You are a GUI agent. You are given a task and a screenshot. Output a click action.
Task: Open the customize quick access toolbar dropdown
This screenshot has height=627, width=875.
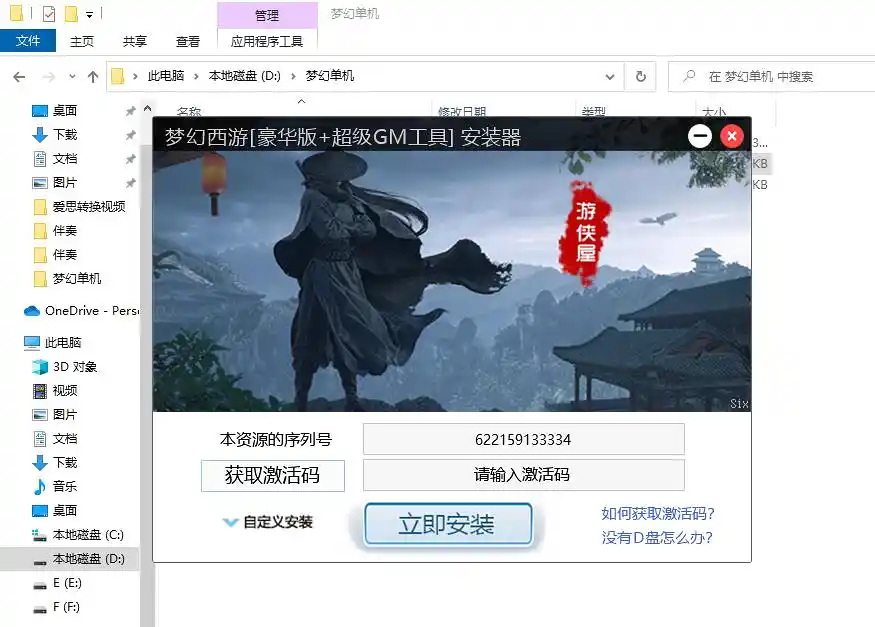click(x=90, y=15)
